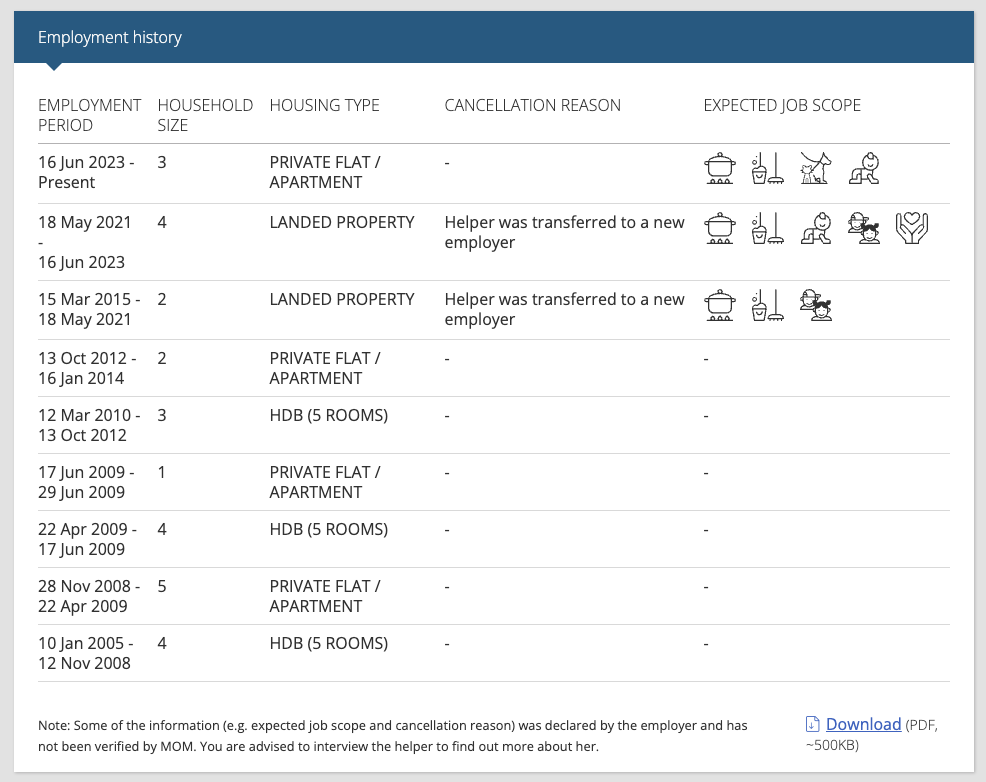Click household size 3 in 16 Jun 2023 row
Screen dimensions: 986x782
click(x=162, y=162)
